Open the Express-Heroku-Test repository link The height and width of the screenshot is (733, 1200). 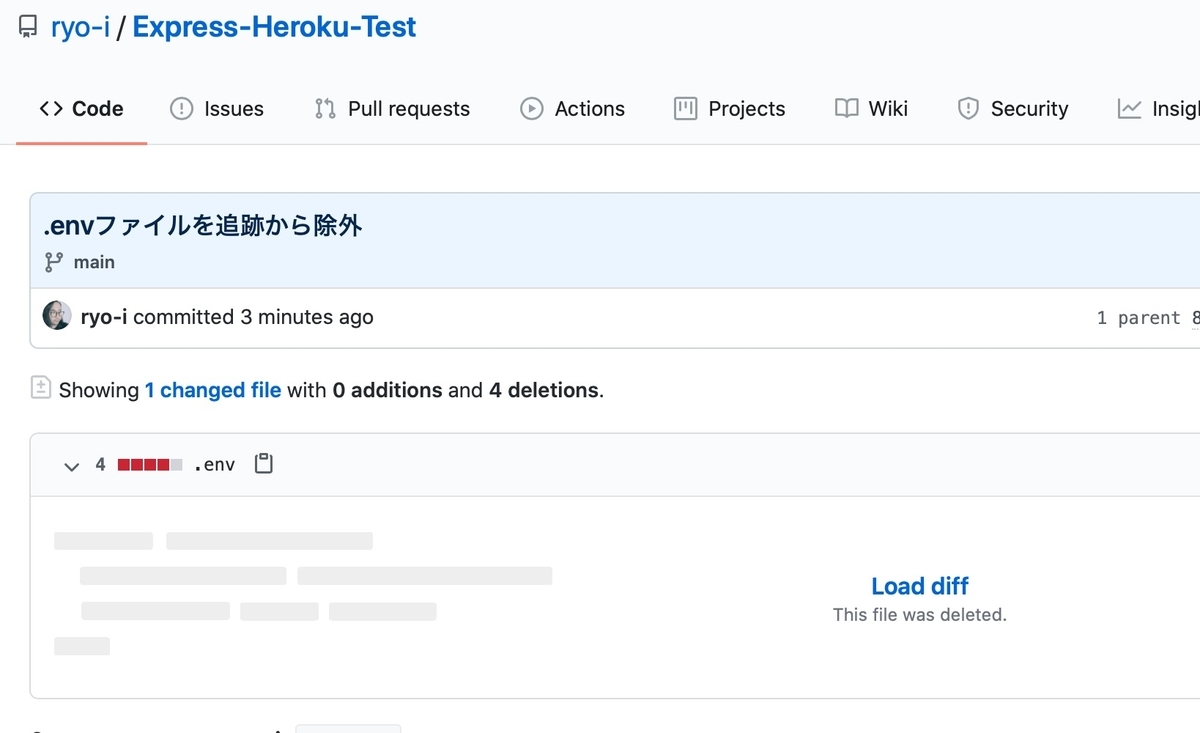point(274,27)
